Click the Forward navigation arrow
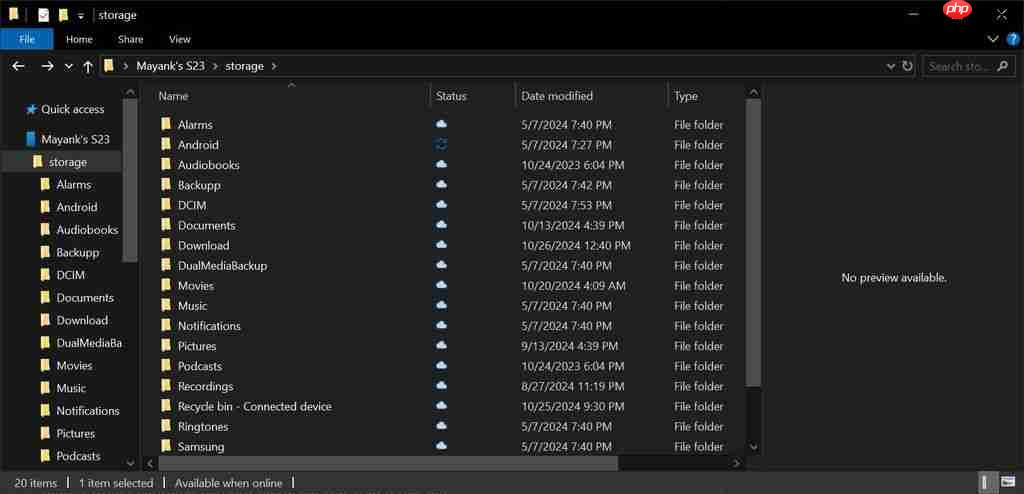 (x=47, y=66)
